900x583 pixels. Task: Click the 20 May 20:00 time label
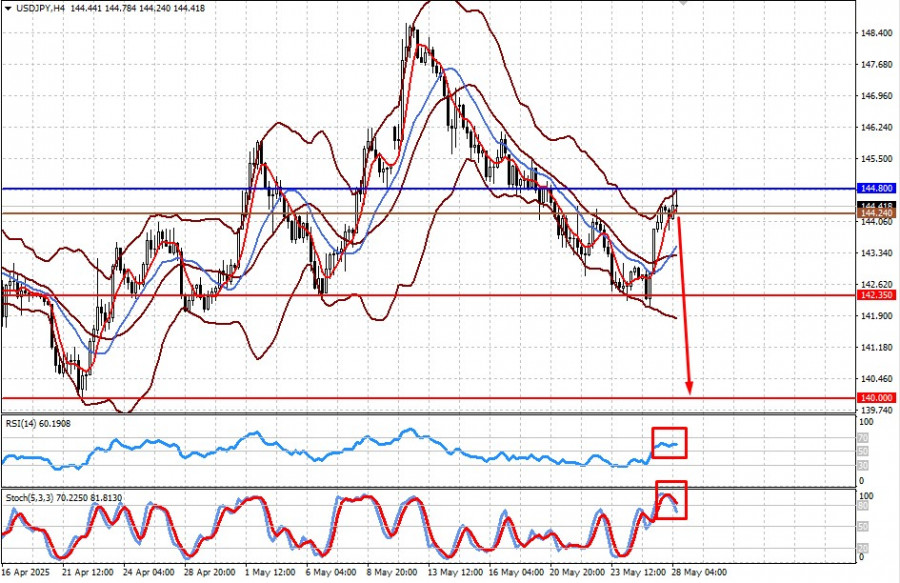(577, 573)
